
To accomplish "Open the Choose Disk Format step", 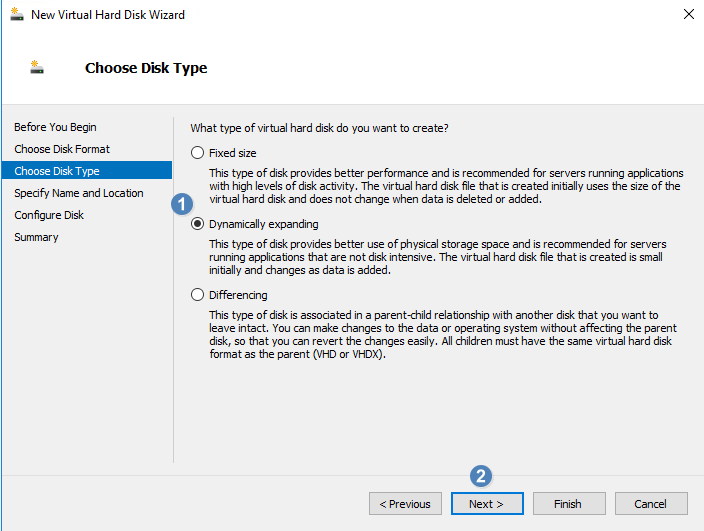I will (62, 149).
